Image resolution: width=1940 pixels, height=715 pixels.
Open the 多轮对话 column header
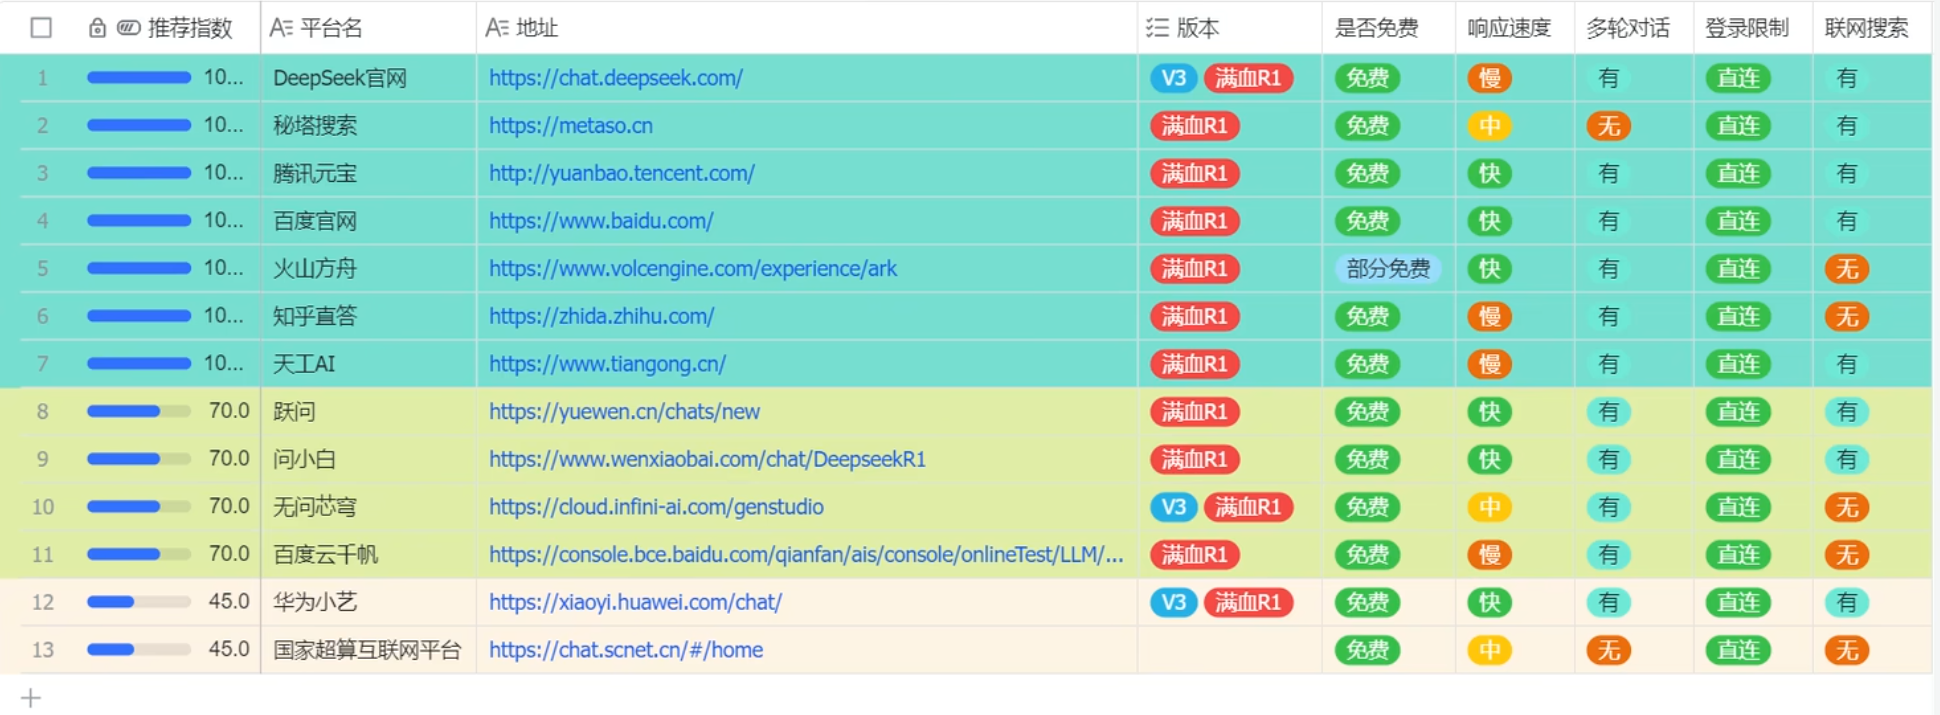tap(1634, 28)
